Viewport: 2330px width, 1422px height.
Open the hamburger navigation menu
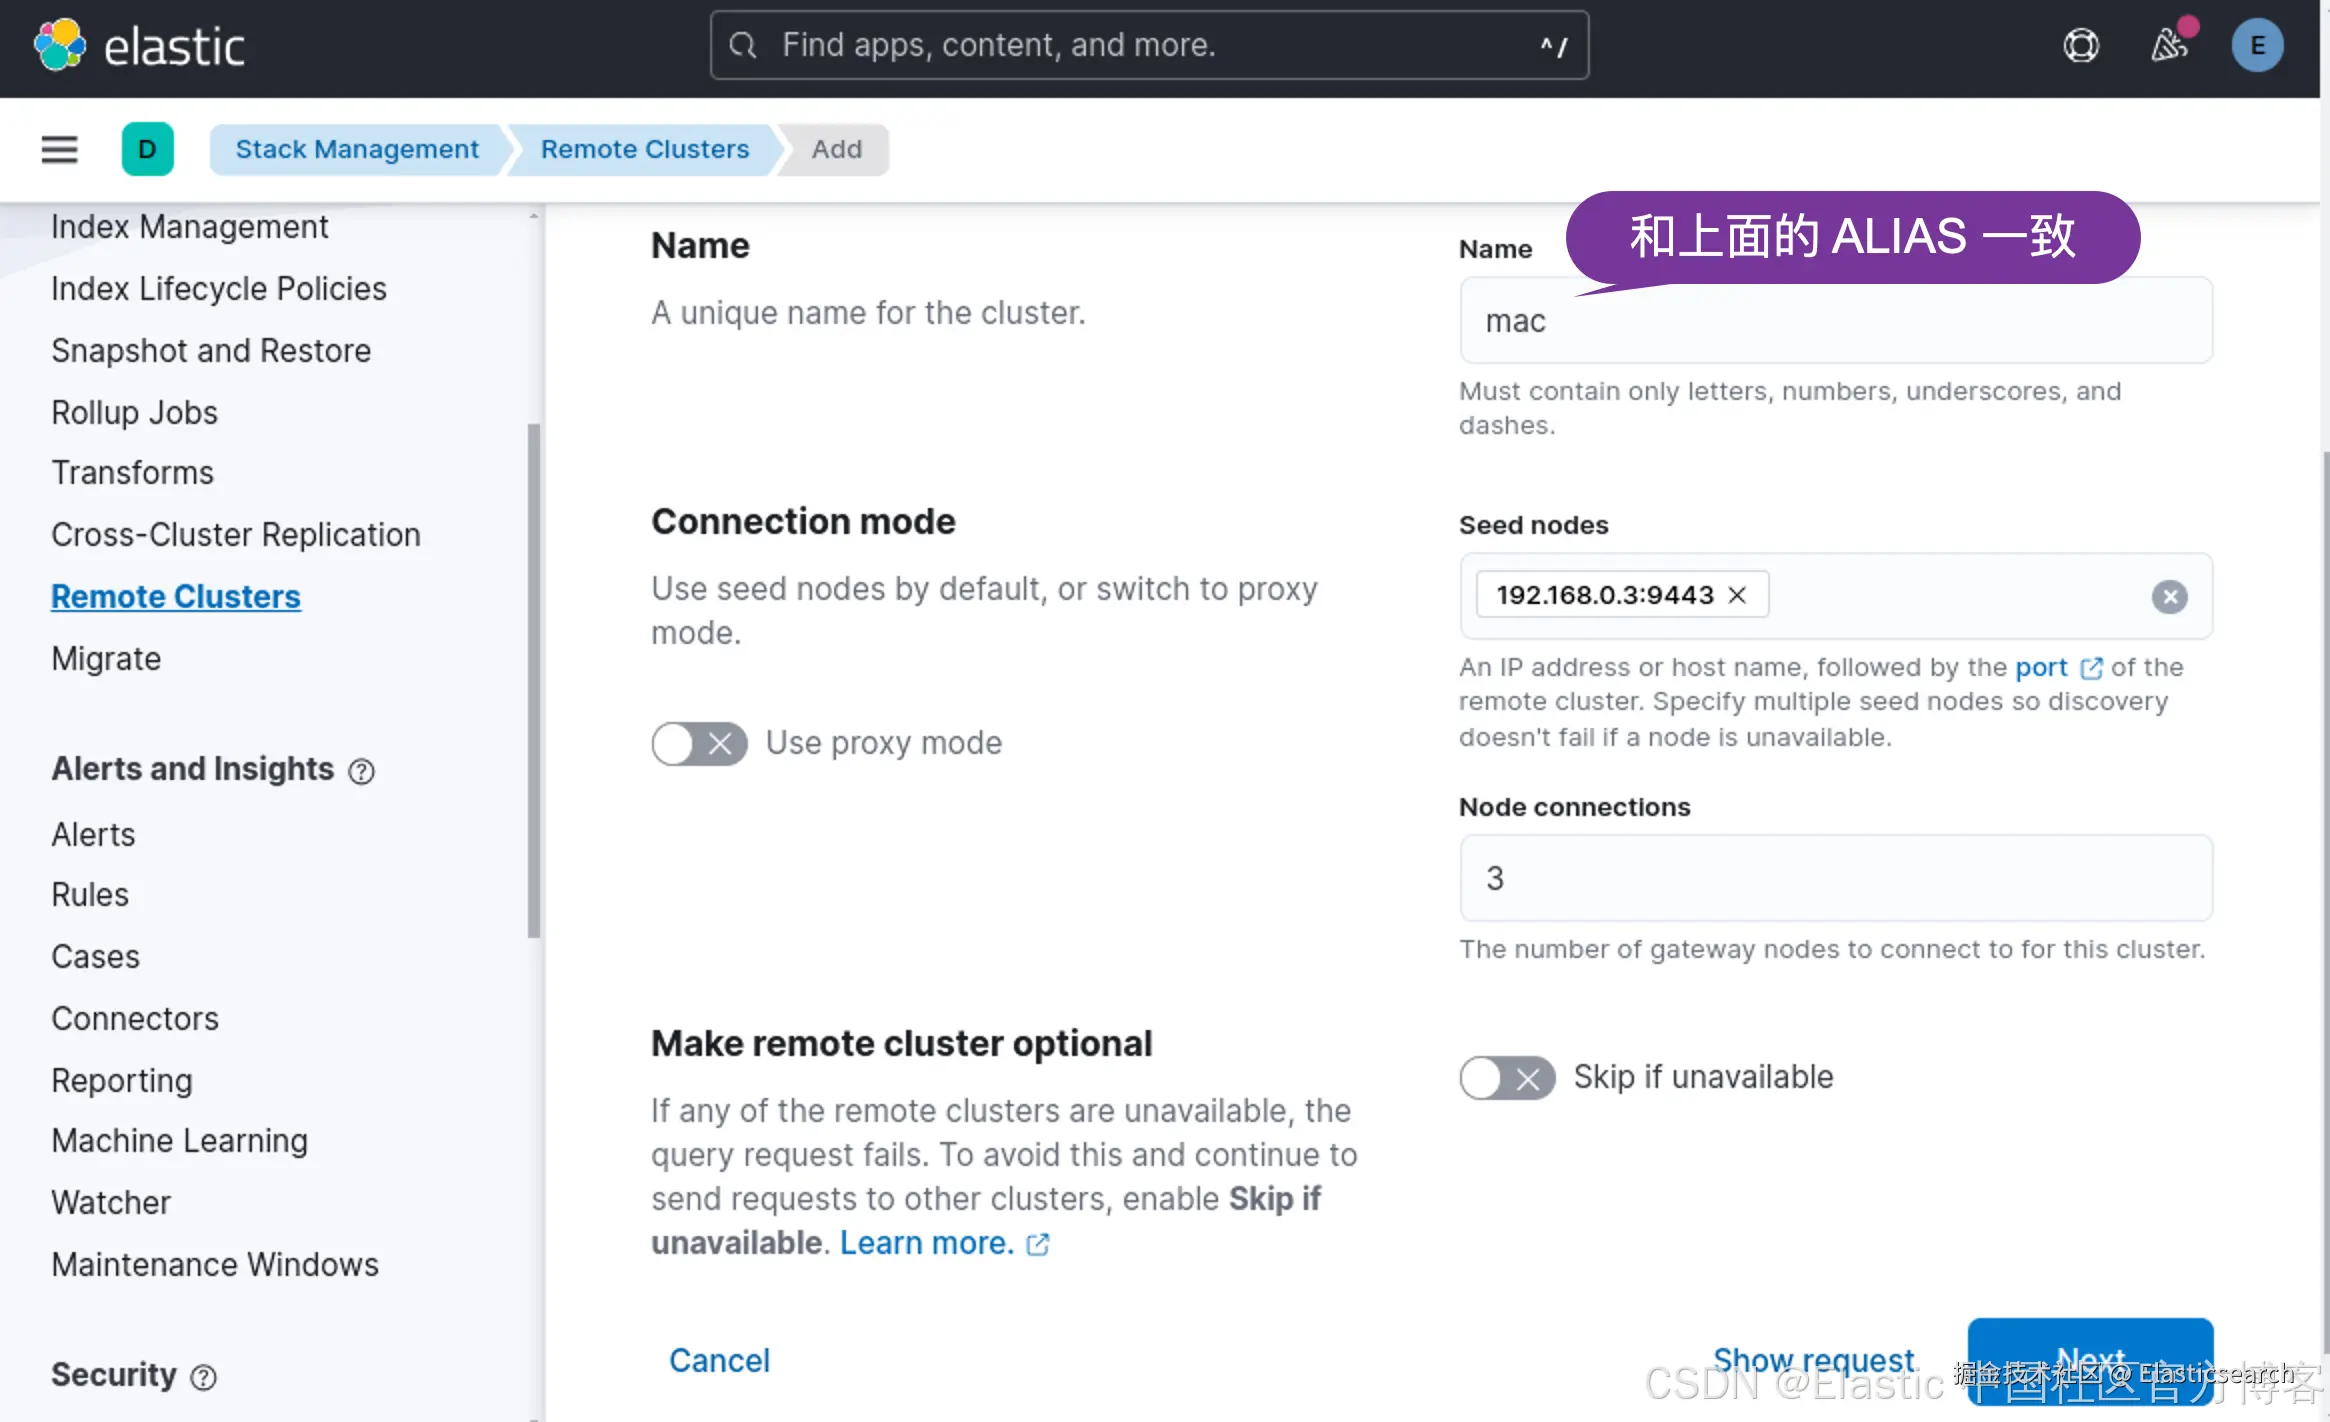tap(59, 150)
